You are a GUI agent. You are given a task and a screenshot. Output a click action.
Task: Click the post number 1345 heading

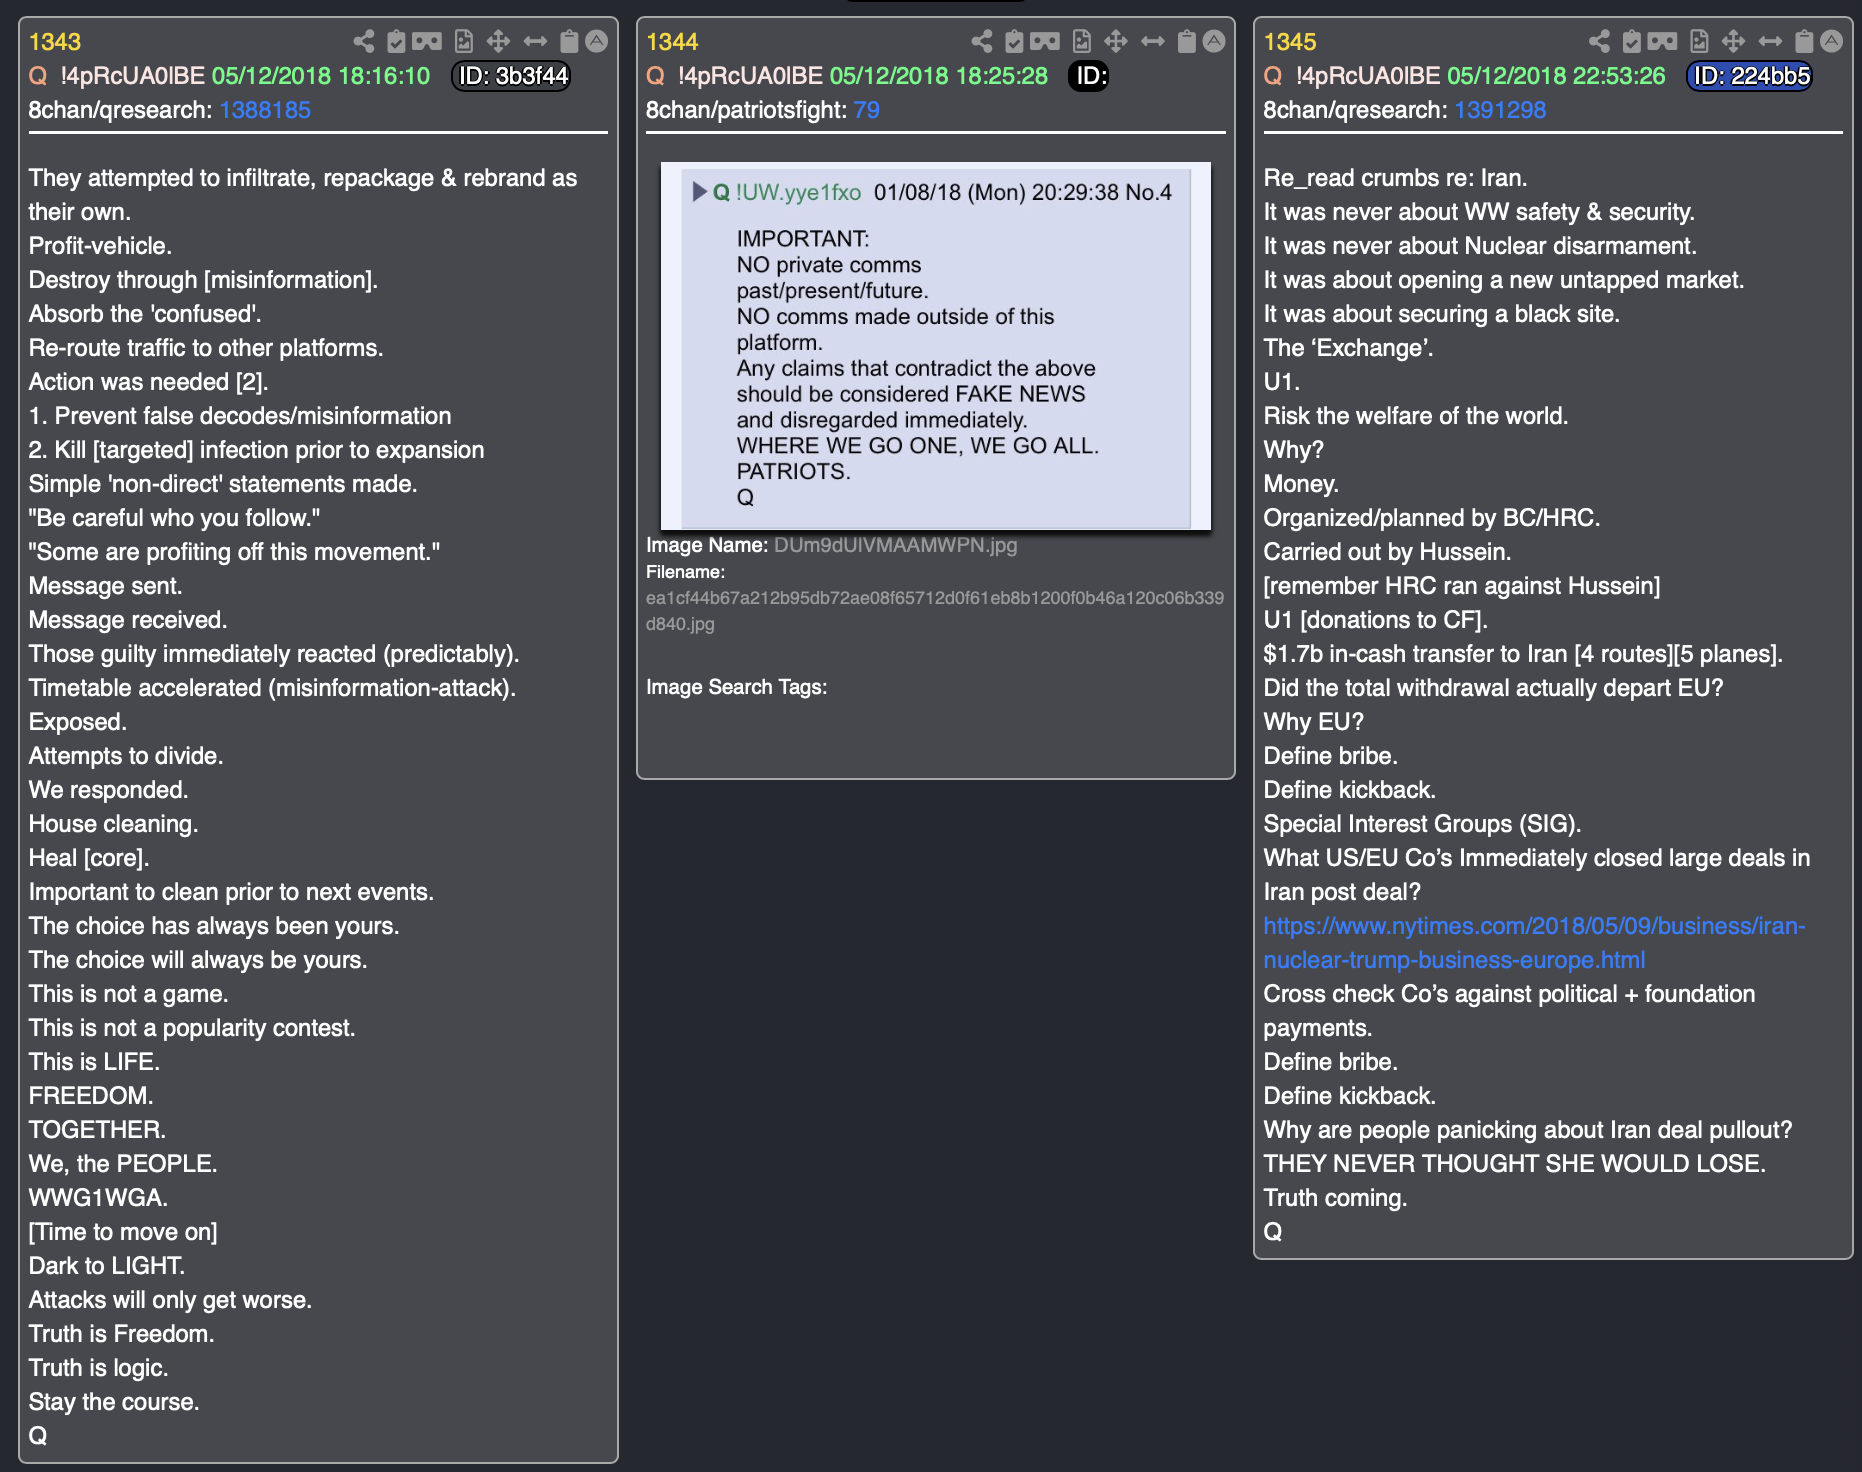(x=1289, y=42)
